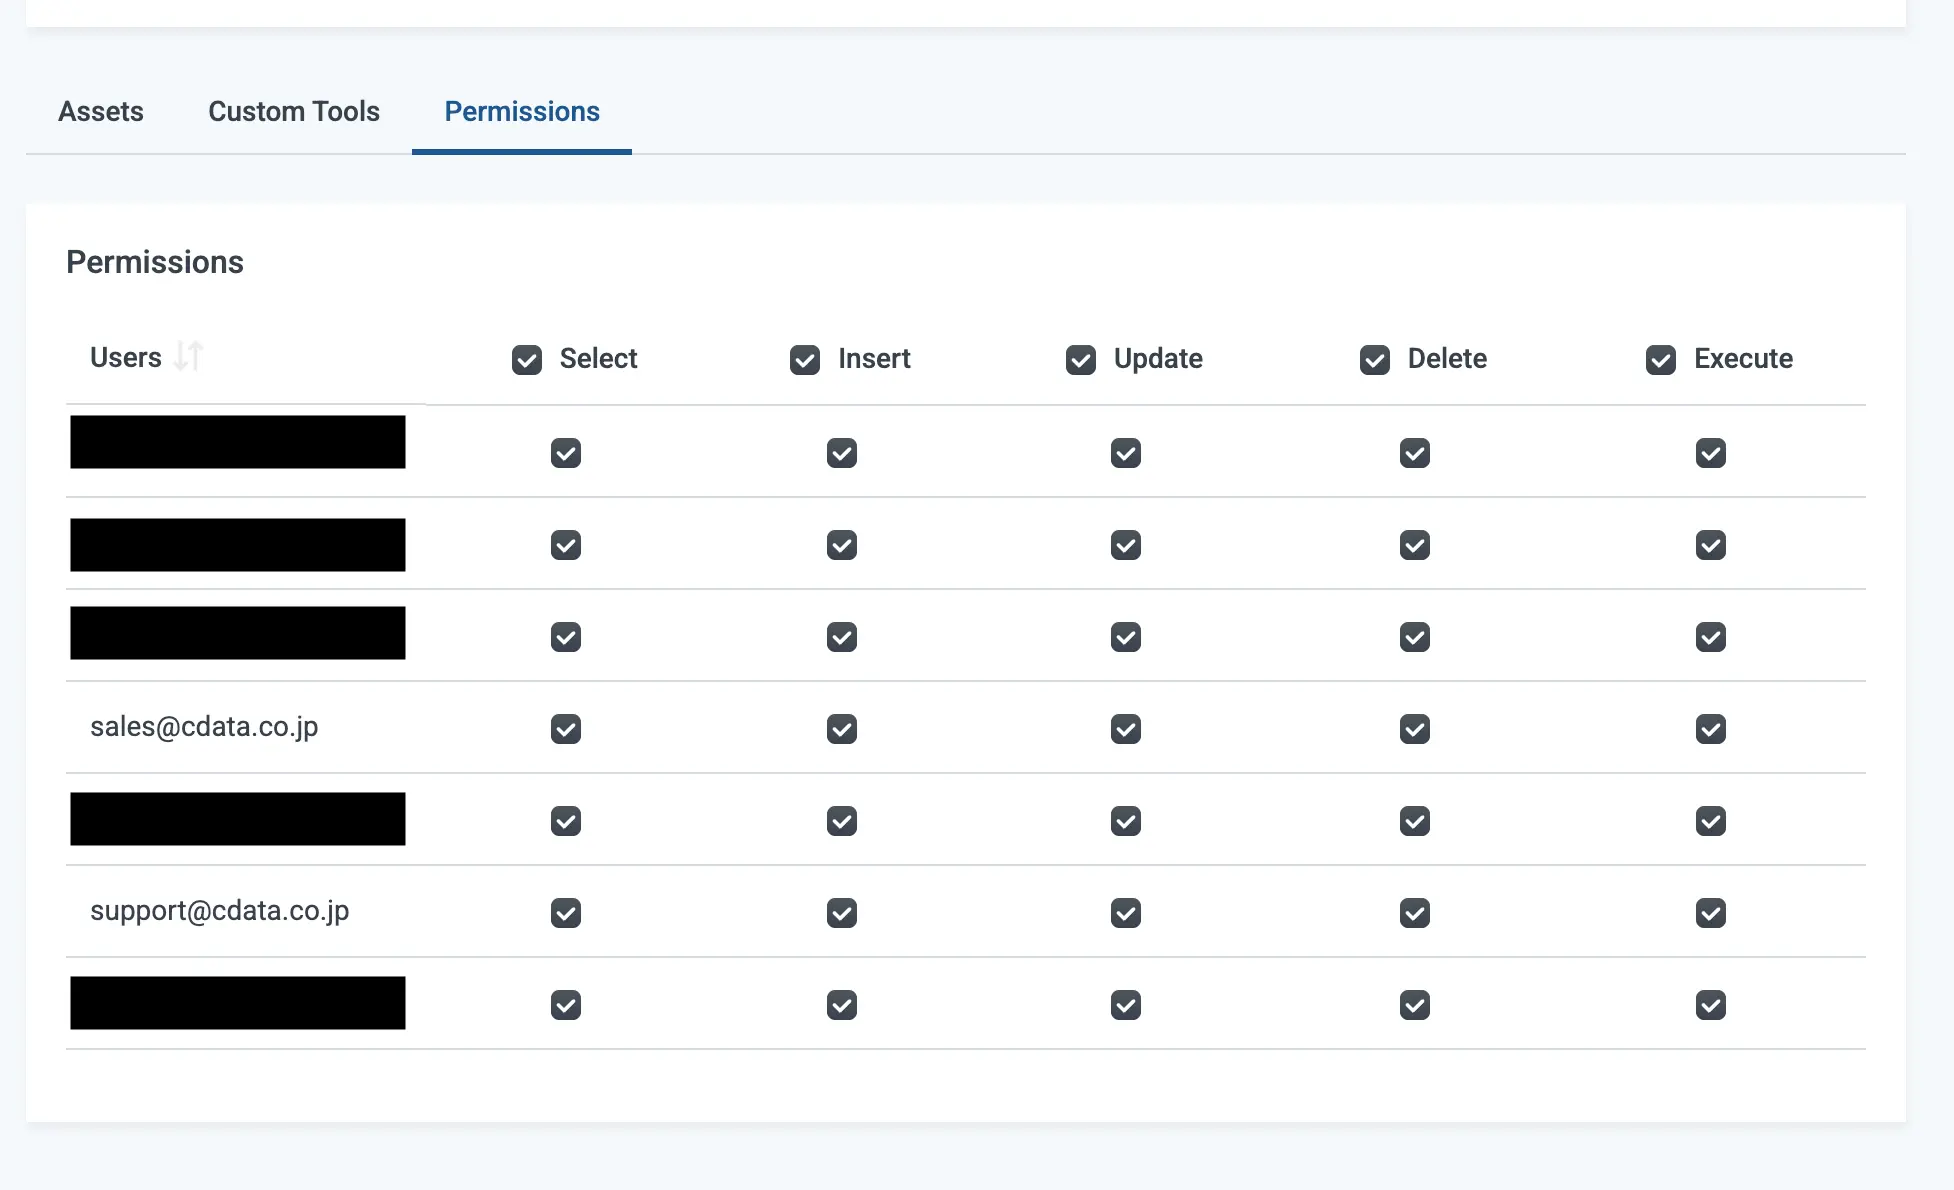The width and height of the screenshot is (1954, 1190).
Task: Select the Permissions tab
Action: [x=522, y=111]
